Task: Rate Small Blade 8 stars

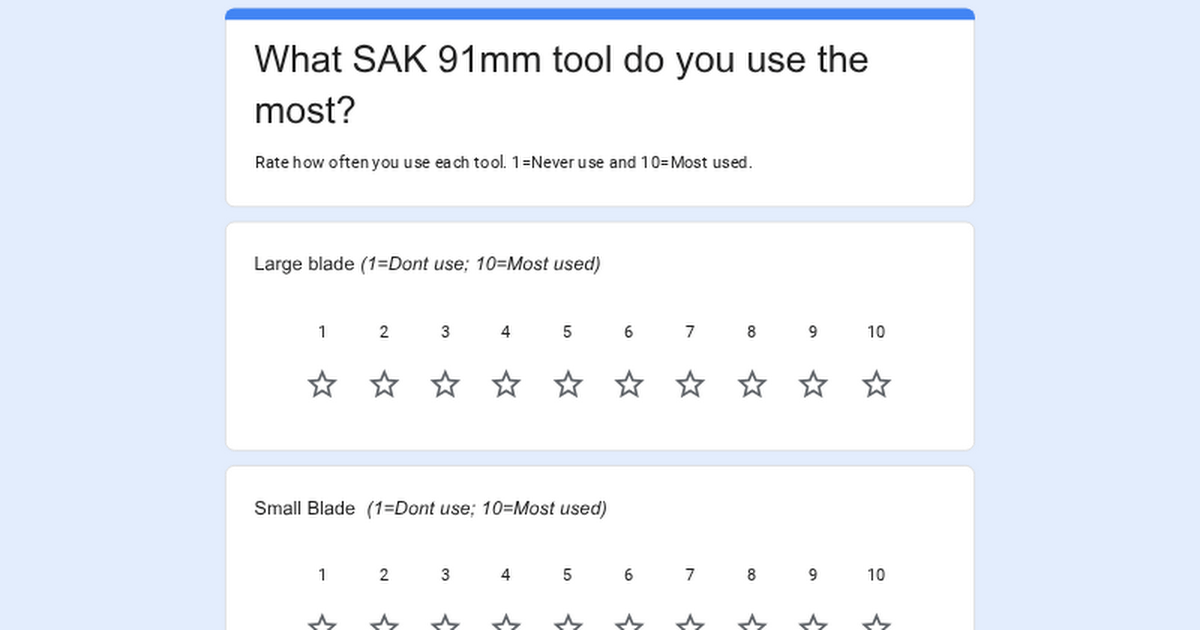Action: point(752,623)
